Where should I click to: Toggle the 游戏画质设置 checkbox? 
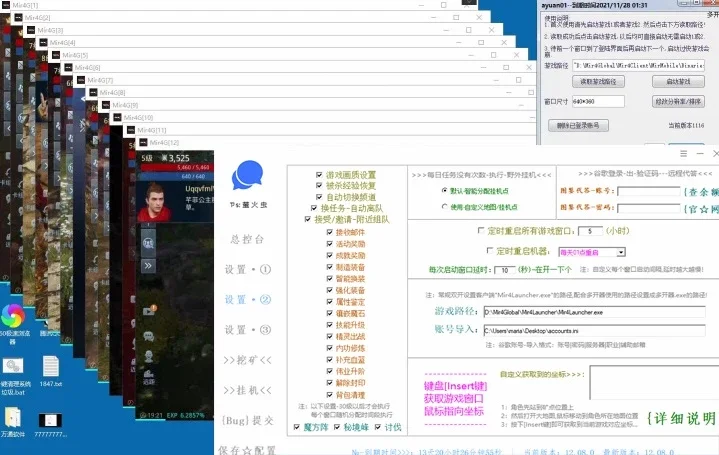319,175
